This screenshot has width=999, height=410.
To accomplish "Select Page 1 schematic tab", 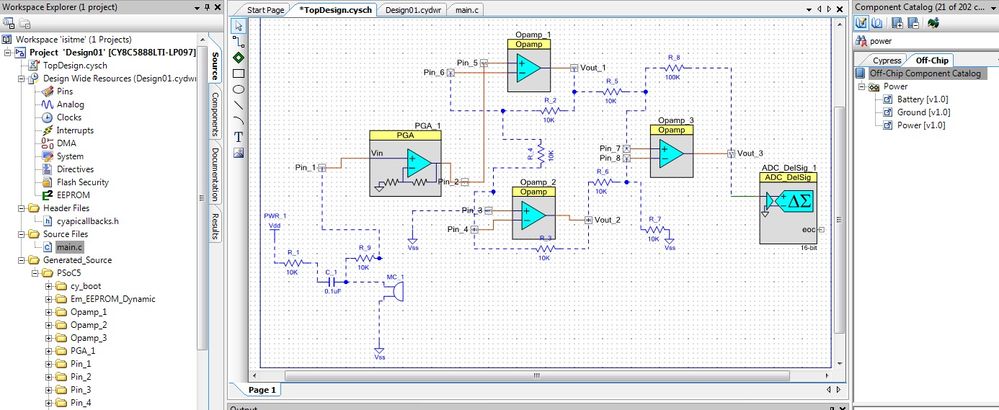I will point(262,390).
